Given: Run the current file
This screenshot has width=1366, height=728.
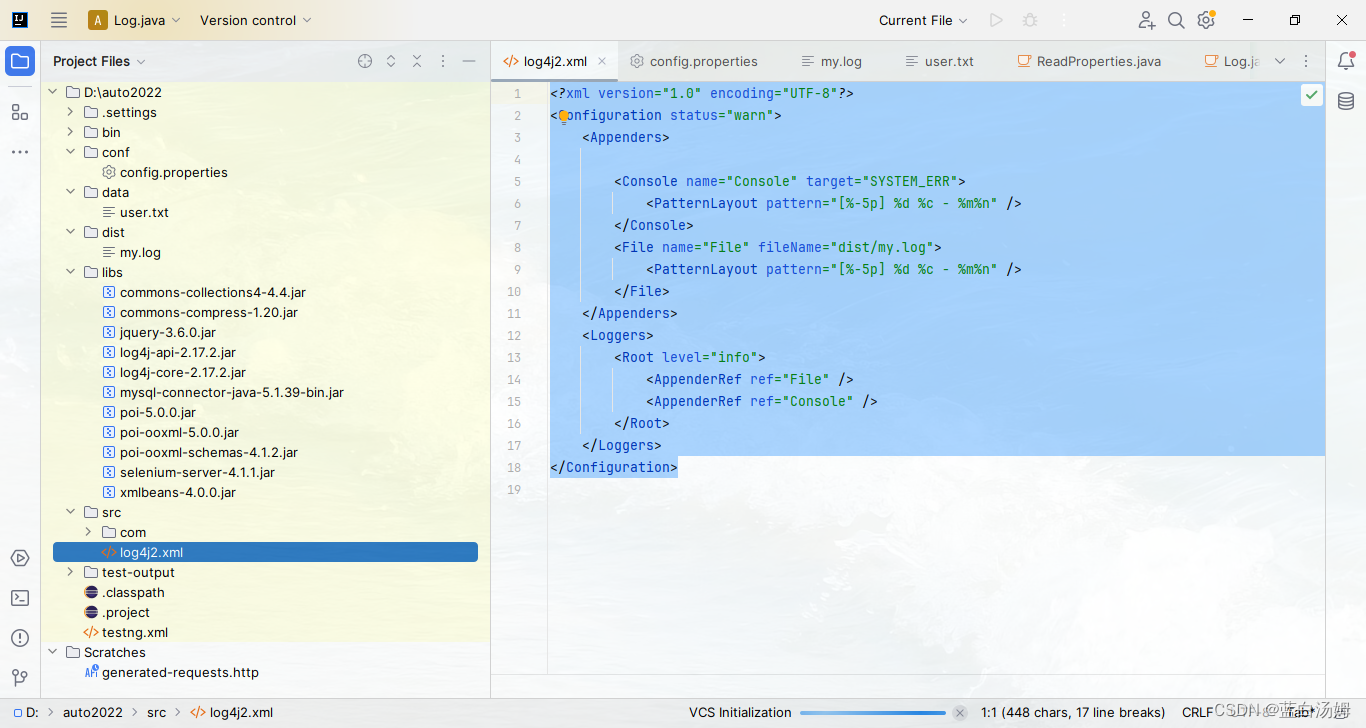Looking at the screenshot, I should click(x=996, y=20).
